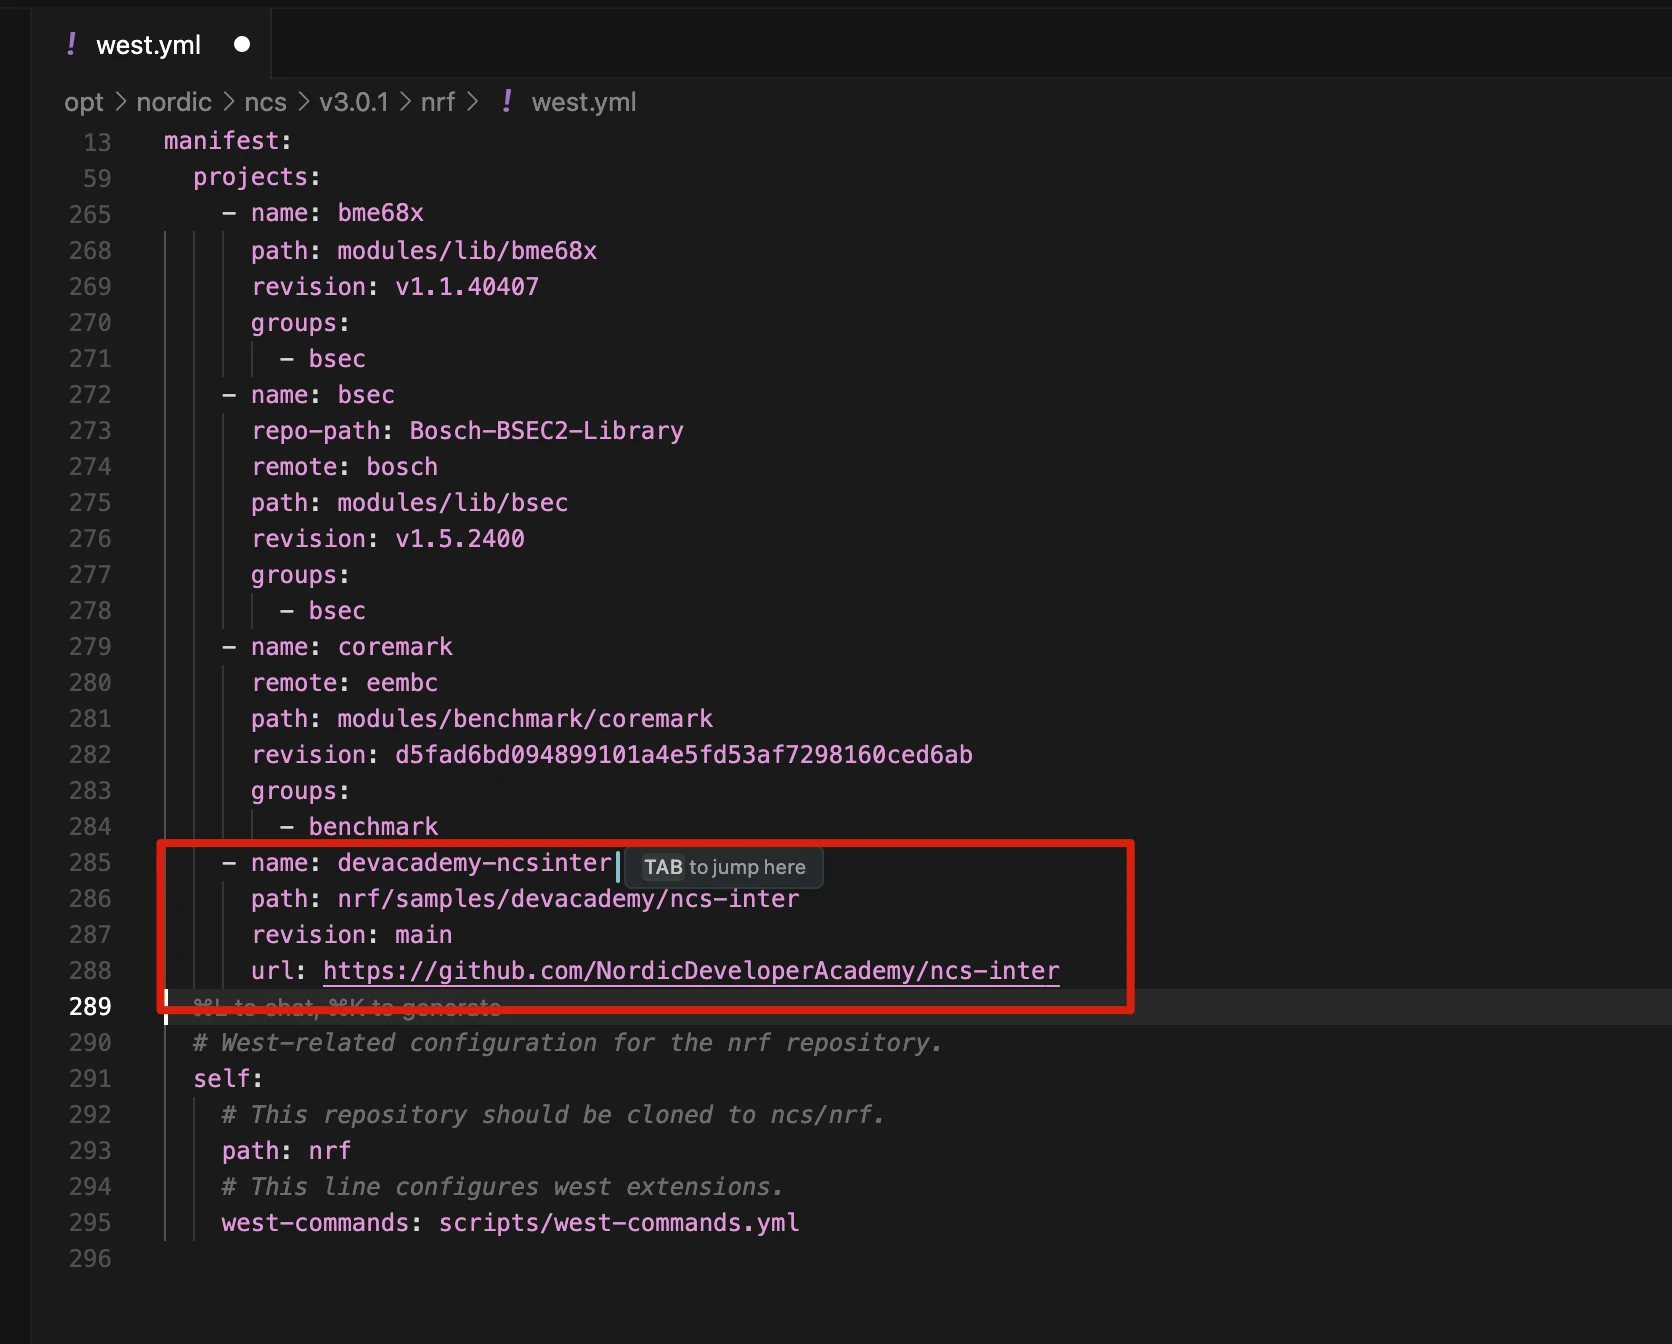
Task: Click the YAML file icon in the breadcrumb
Action: (507, 101)
